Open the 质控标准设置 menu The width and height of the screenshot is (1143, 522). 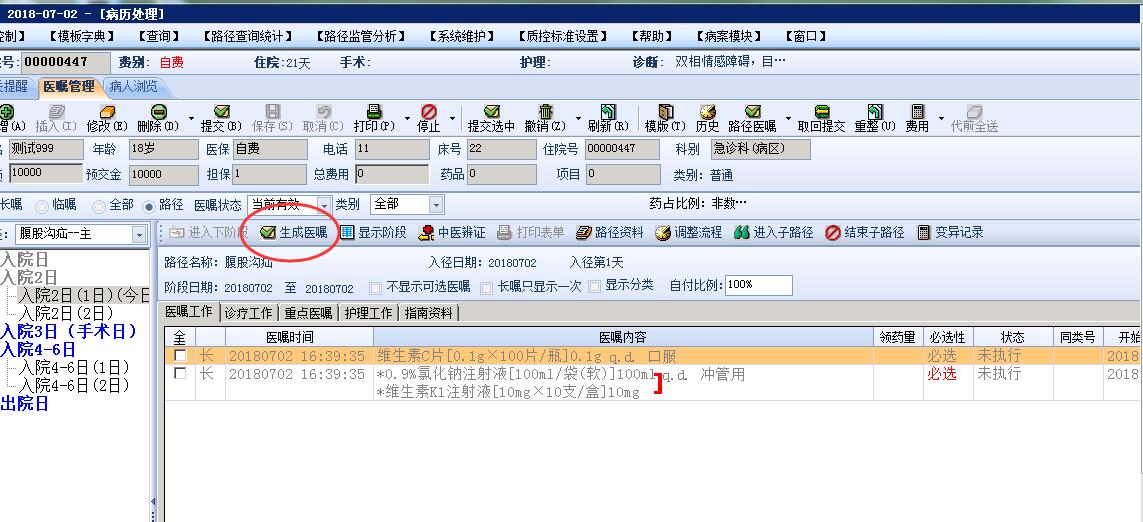[x=561, y=36]
